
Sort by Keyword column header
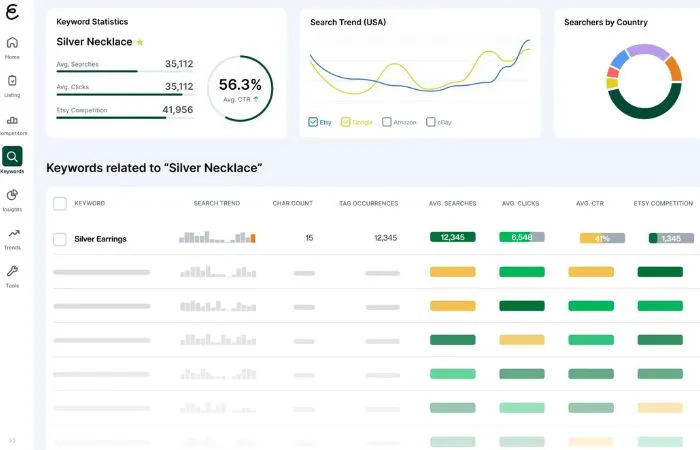point(90,203)
